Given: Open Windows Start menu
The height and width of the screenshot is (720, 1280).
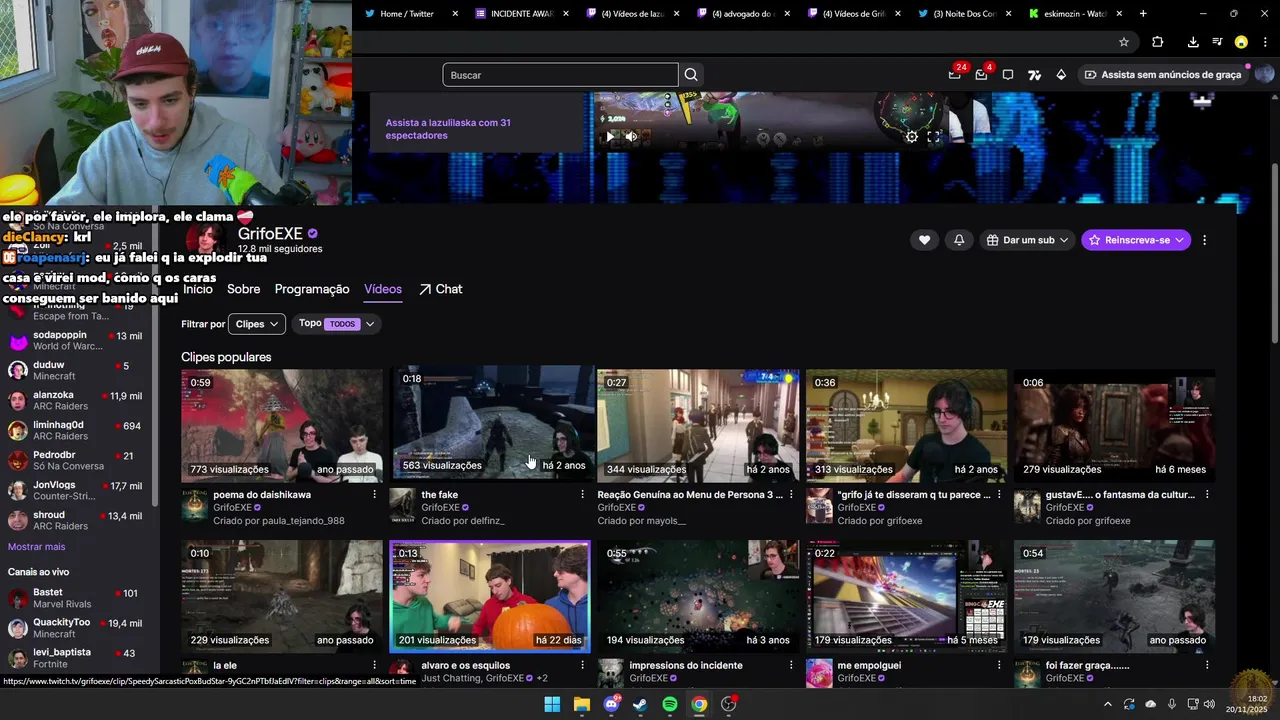Looking at the screenshot, I should click(552, 704).
